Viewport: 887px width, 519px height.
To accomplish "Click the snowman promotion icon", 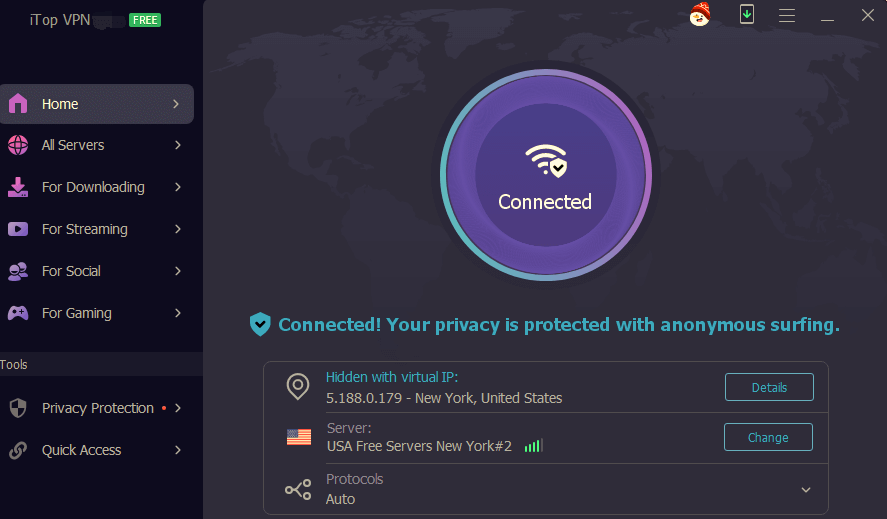I will [x=700, y=14].
